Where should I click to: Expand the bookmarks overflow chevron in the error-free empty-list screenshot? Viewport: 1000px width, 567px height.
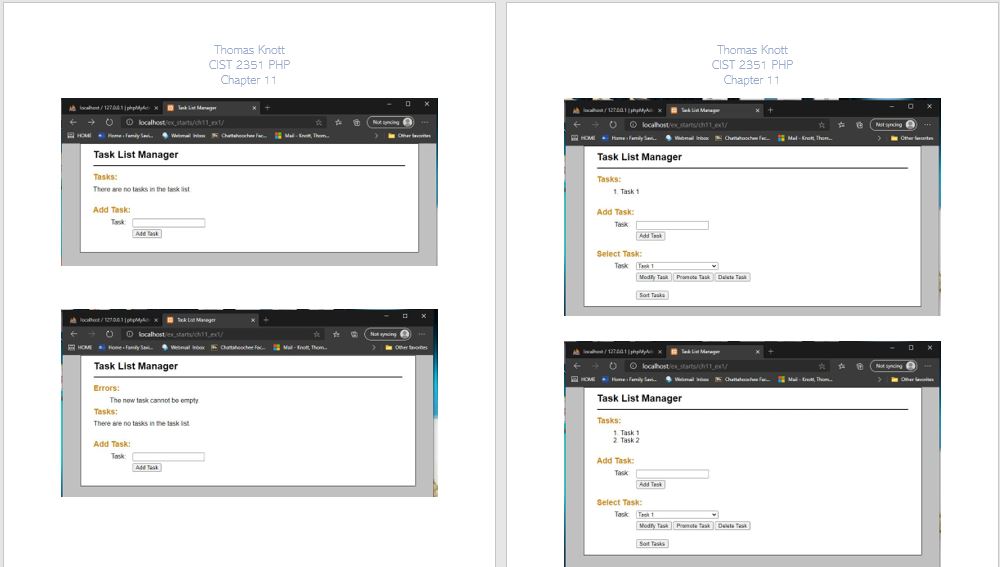pyautogui.click(x=376, y=136)
